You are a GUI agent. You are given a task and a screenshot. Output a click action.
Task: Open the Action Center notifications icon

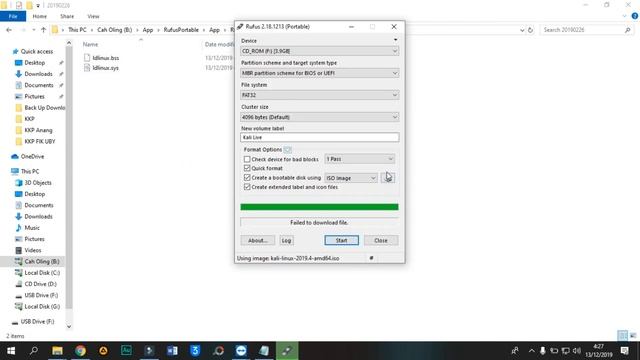pyautogui.click(x=624, y=351)
